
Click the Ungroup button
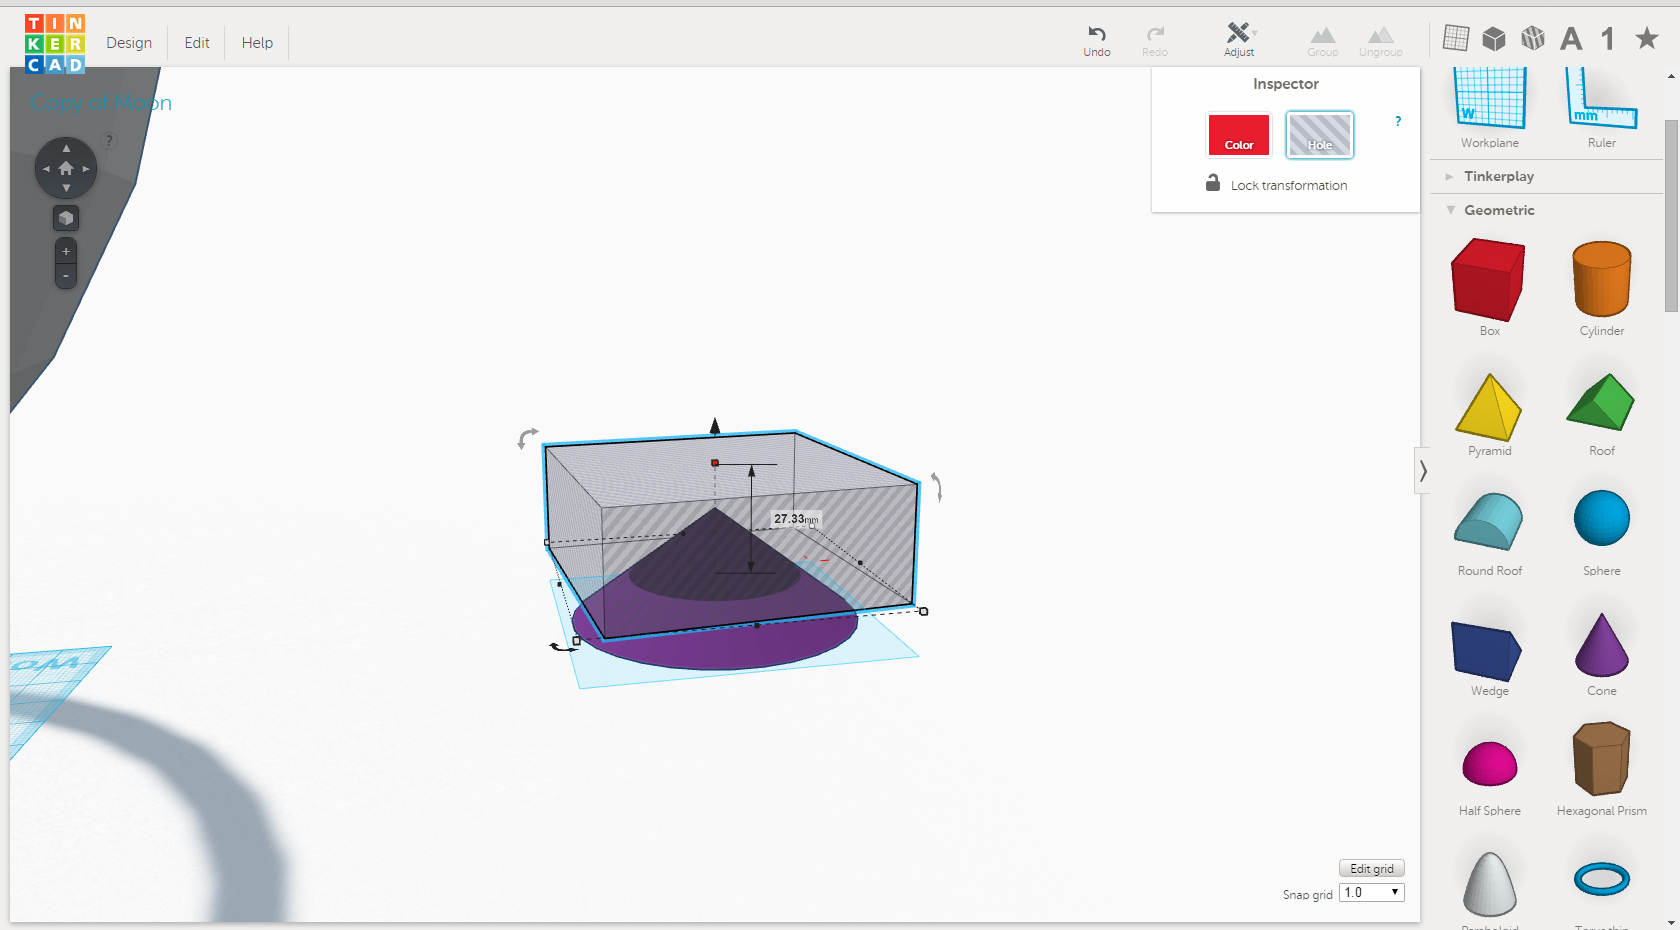tap(1380, 42)
